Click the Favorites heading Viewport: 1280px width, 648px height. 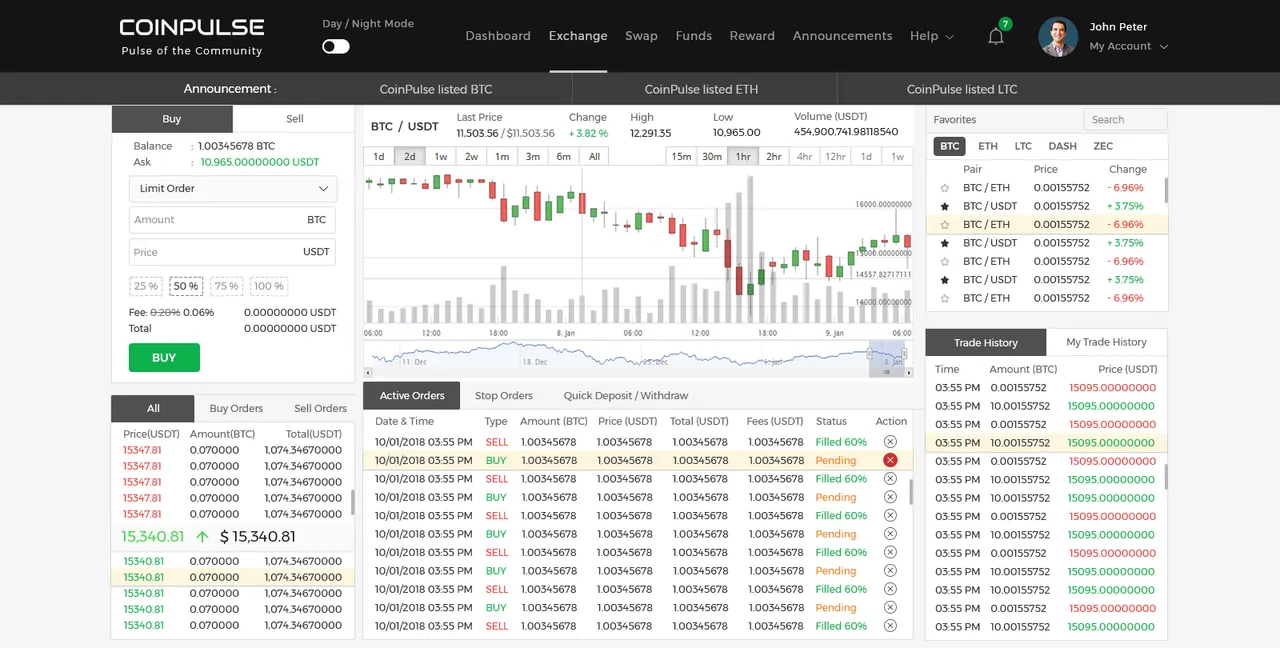pos(955,119)
